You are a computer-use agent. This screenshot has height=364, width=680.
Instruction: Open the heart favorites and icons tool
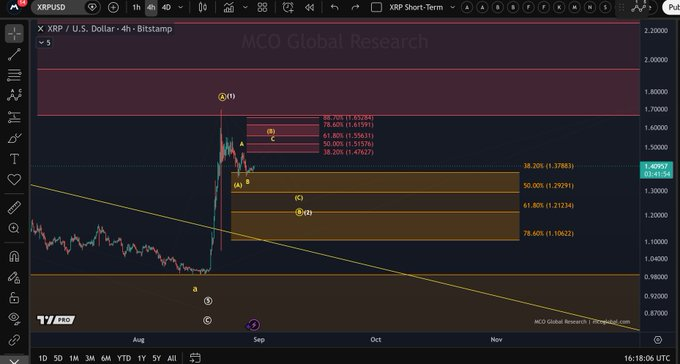[x=14, y=179]
